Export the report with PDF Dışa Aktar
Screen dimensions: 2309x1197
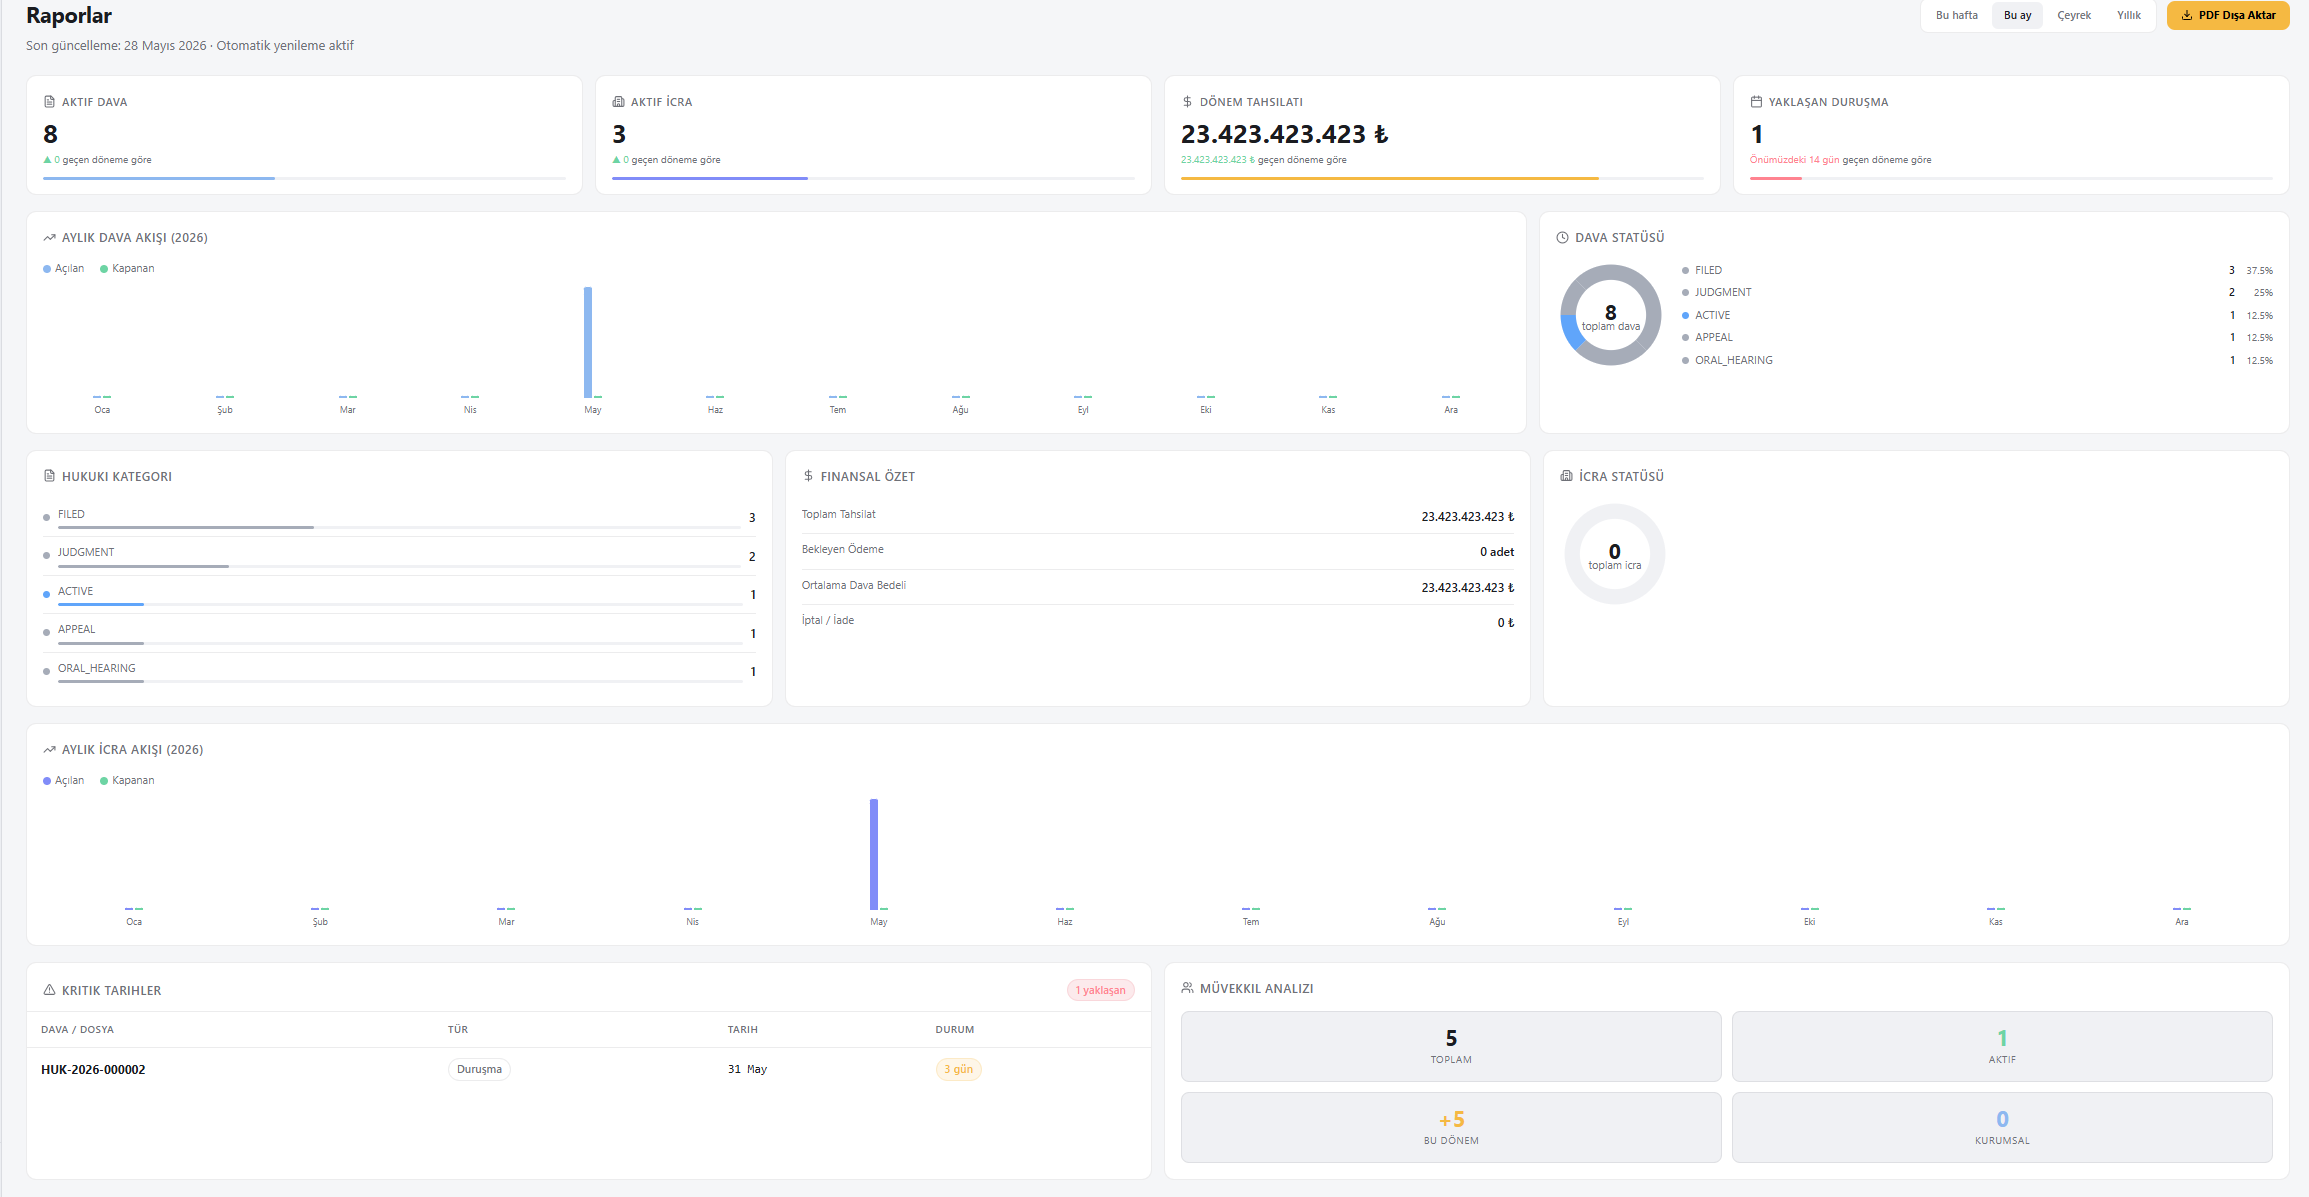coord(2228,16)
